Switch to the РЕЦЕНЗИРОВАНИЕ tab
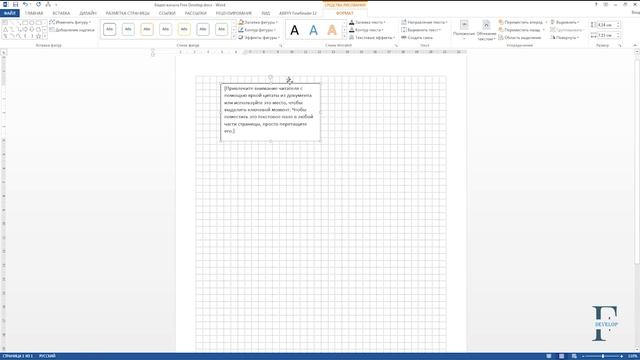Viewport: 640px width, 360px height. (x=233, y=13)
